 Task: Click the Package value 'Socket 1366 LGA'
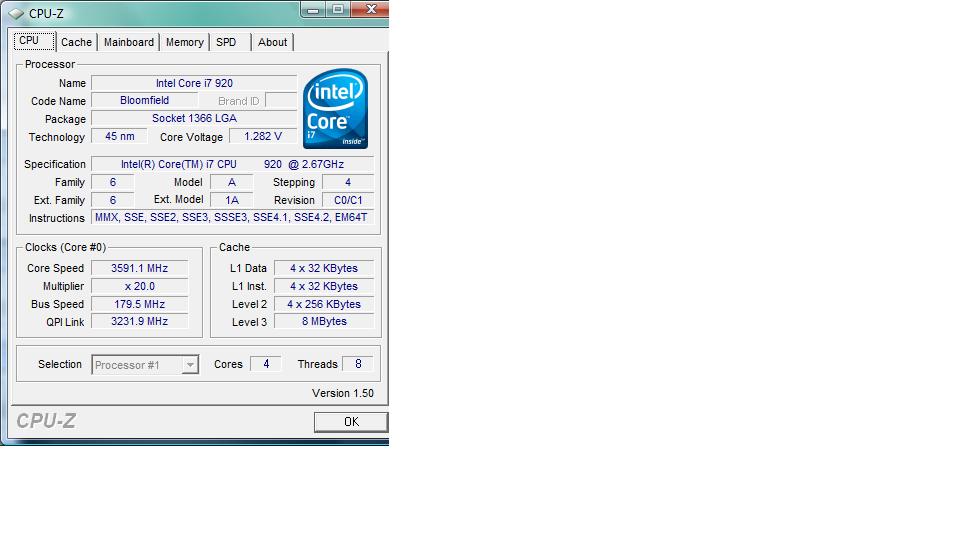tap(194, 118)
